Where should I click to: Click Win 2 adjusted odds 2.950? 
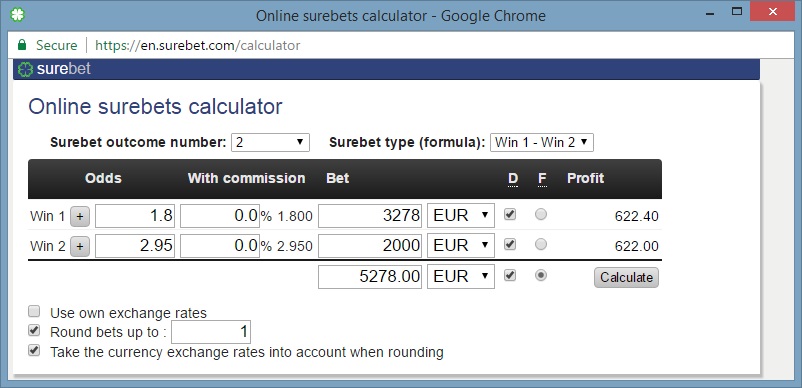click(x=295, y=246)
